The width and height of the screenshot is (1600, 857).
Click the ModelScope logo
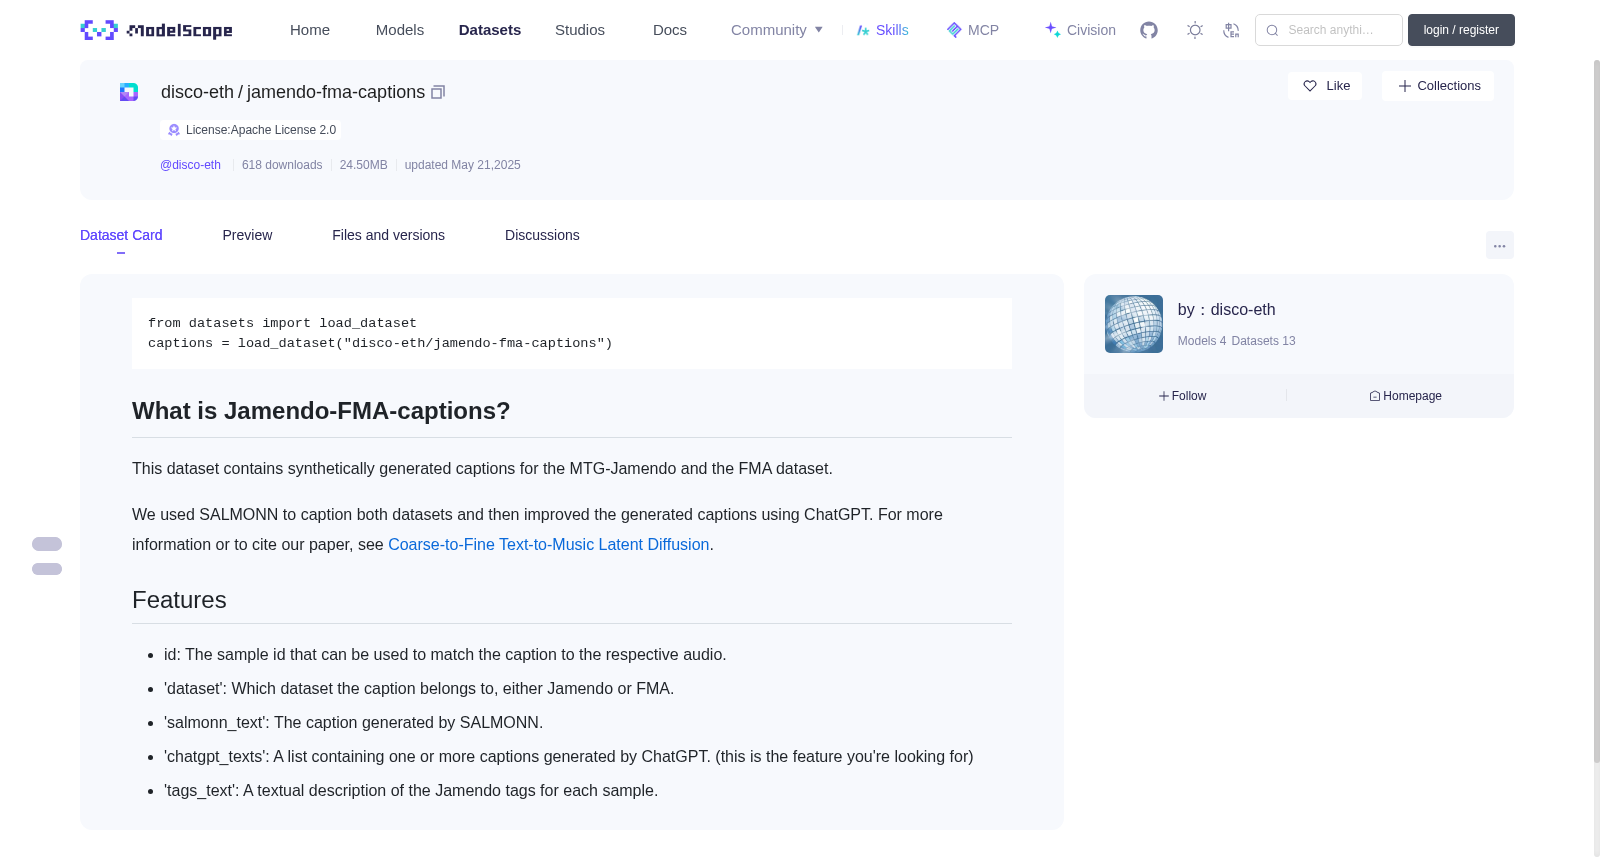point(157,30)
